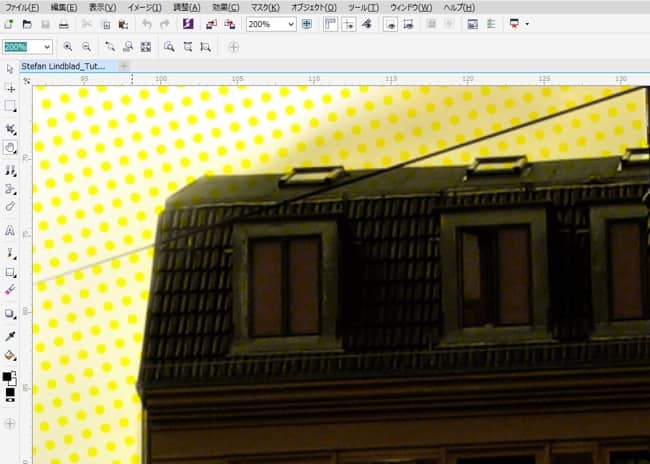Click the Zoom In magnifier icon
The image size is (650, 464).
pos(68,46)
